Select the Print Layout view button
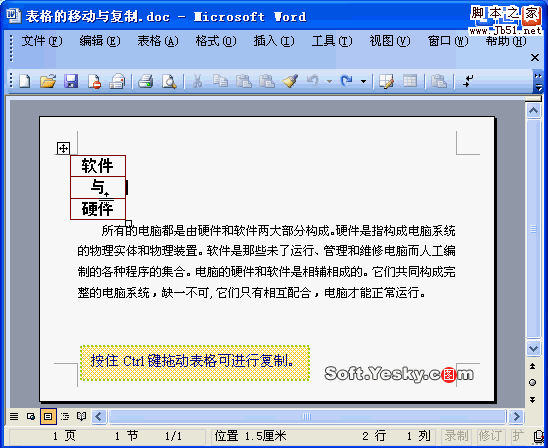This screenshot has height=448, width=548. (48, 417)
